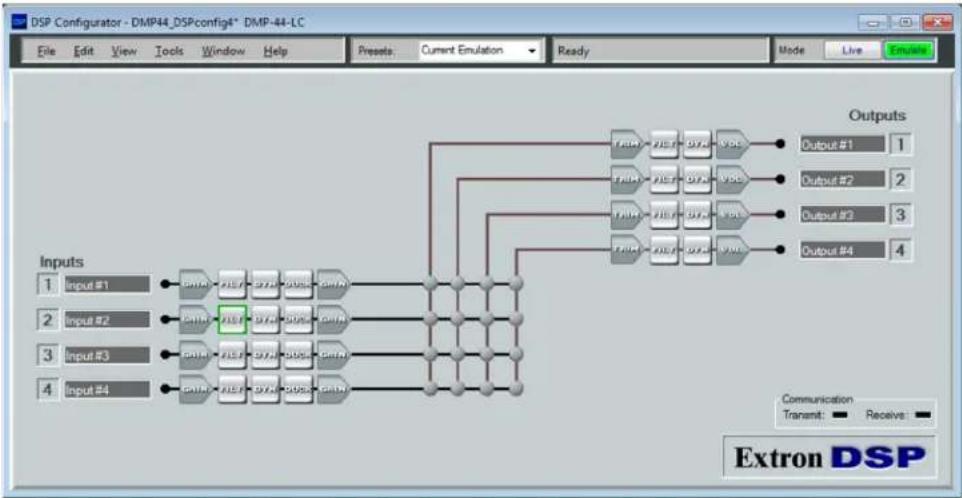
Task: Open the Help menu
Action: [x=275, y=52]
